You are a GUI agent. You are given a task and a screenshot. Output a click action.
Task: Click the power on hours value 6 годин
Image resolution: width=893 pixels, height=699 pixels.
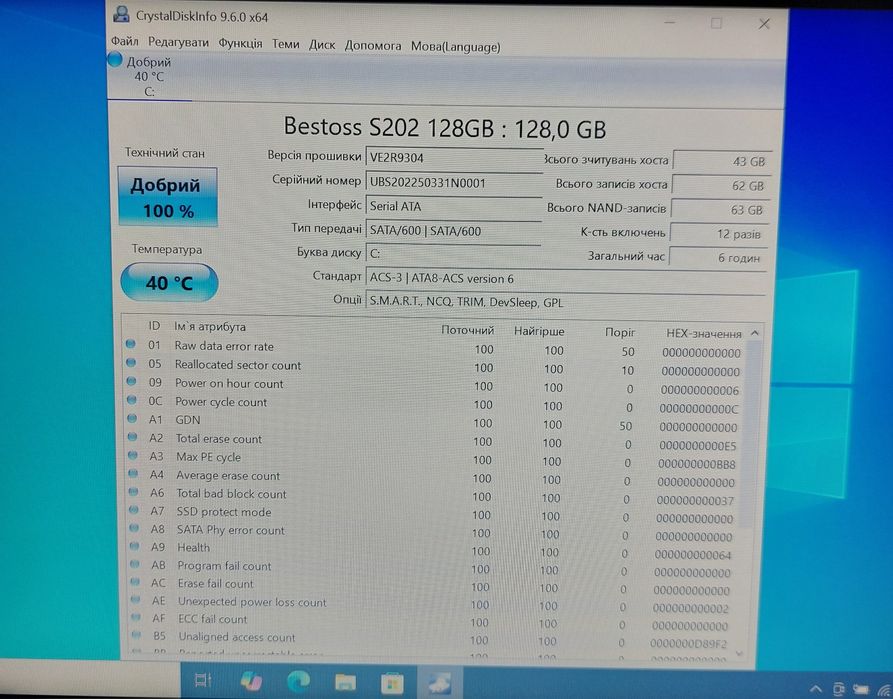717,257
